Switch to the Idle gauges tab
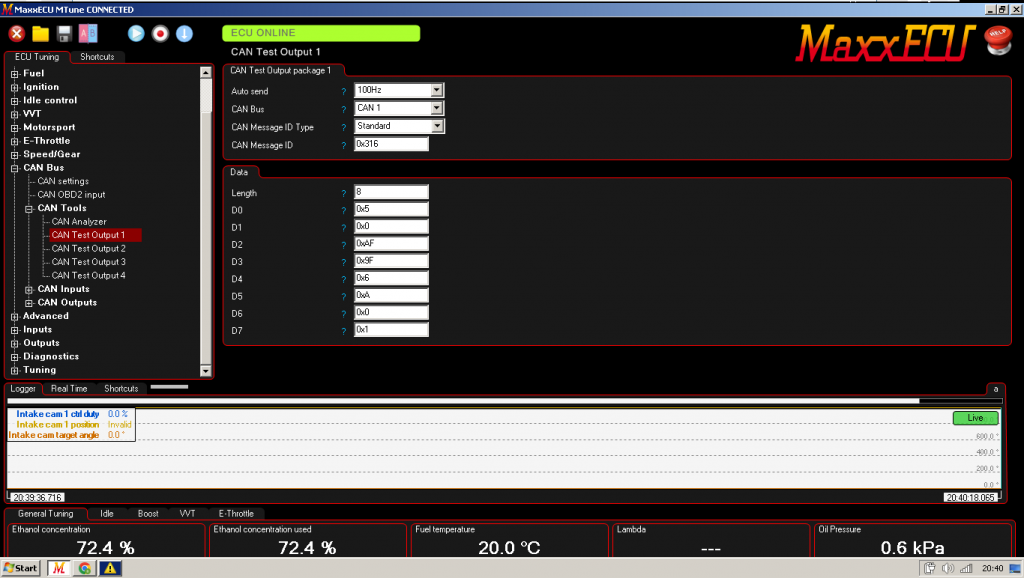This screenshot has height=578, width=1024. tap(106, 513)
